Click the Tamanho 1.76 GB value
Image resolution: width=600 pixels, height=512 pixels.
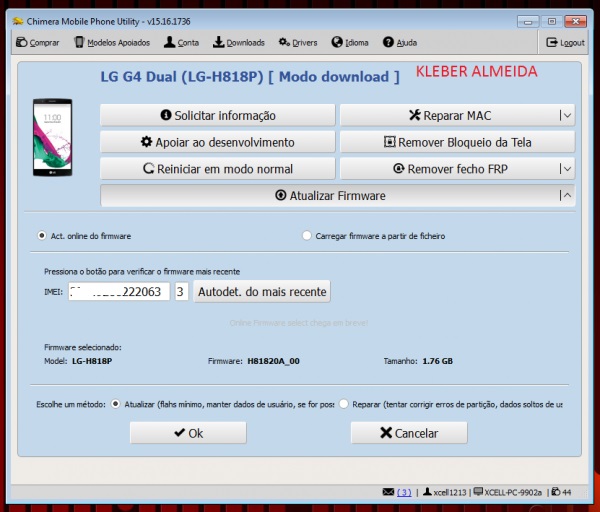click(437, 361)
